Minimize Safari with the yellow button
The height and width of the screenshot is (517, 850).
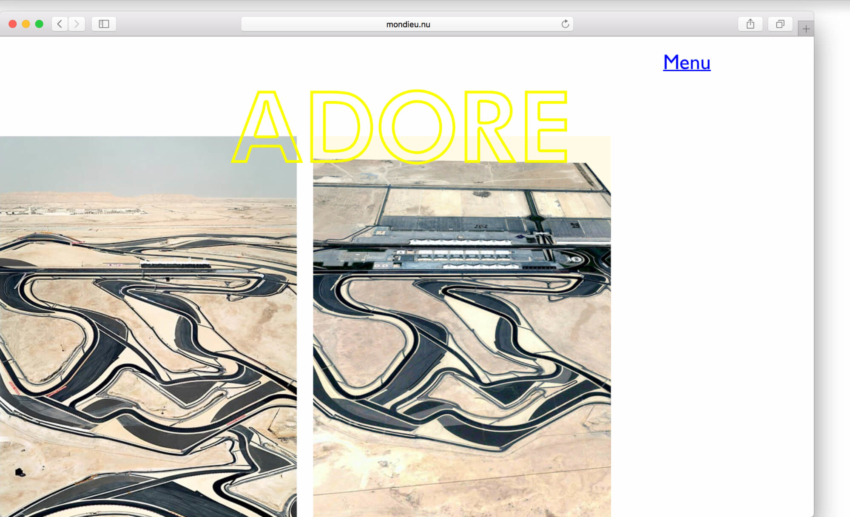(25, 24)
